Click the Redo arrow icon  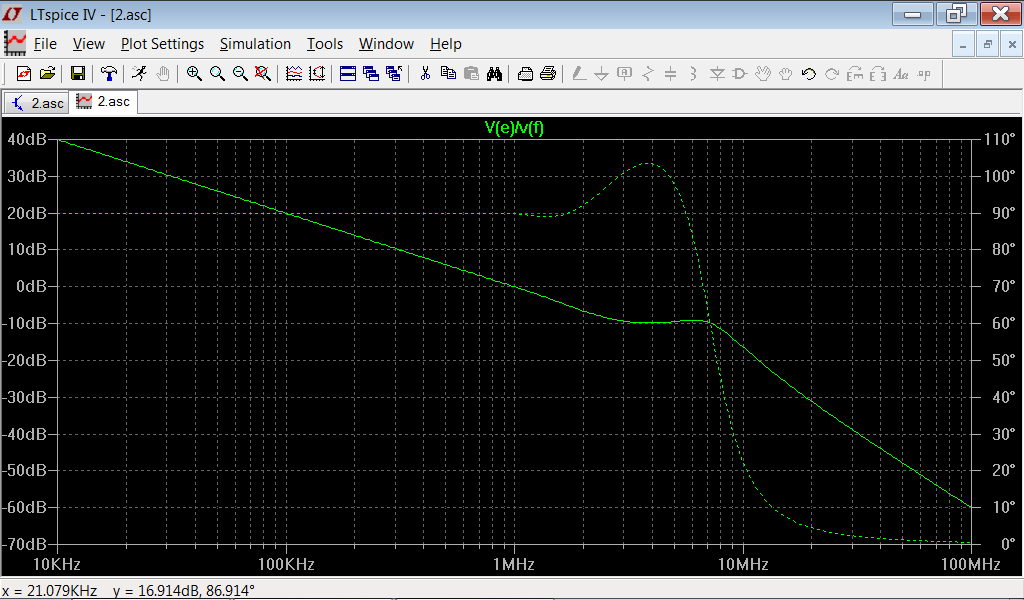(831, 74)
